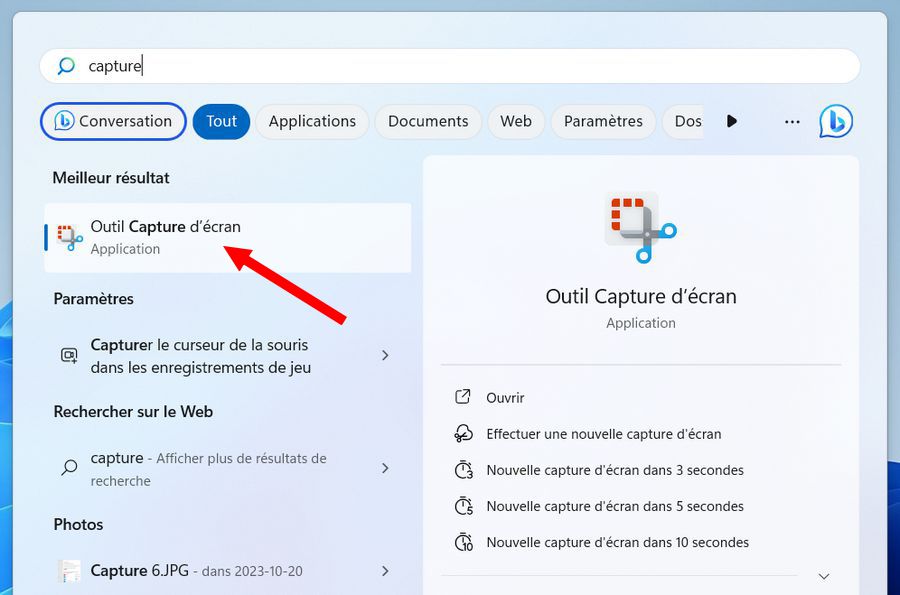Open the three-dots more options menu
The height and width of the screenshot is (595, 900).
(792, 122)
